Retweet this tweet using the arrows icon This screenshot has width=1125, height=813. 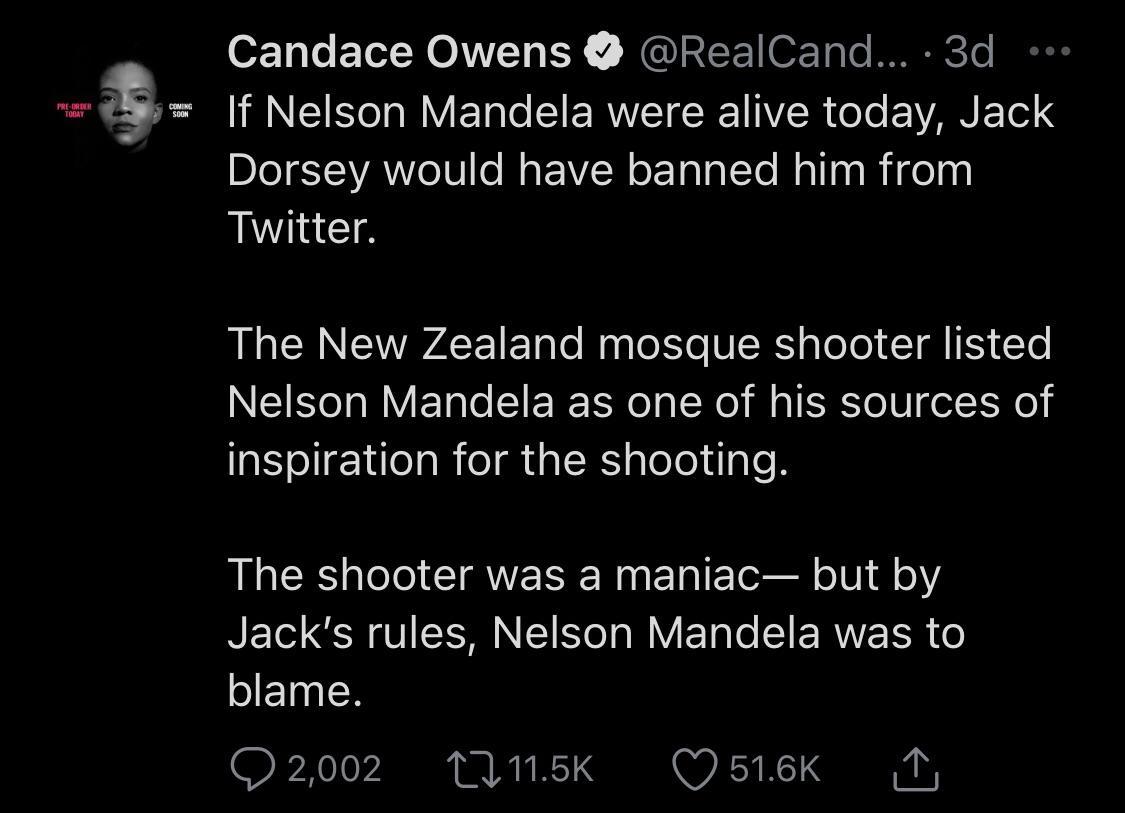click(x=476, y=768)
